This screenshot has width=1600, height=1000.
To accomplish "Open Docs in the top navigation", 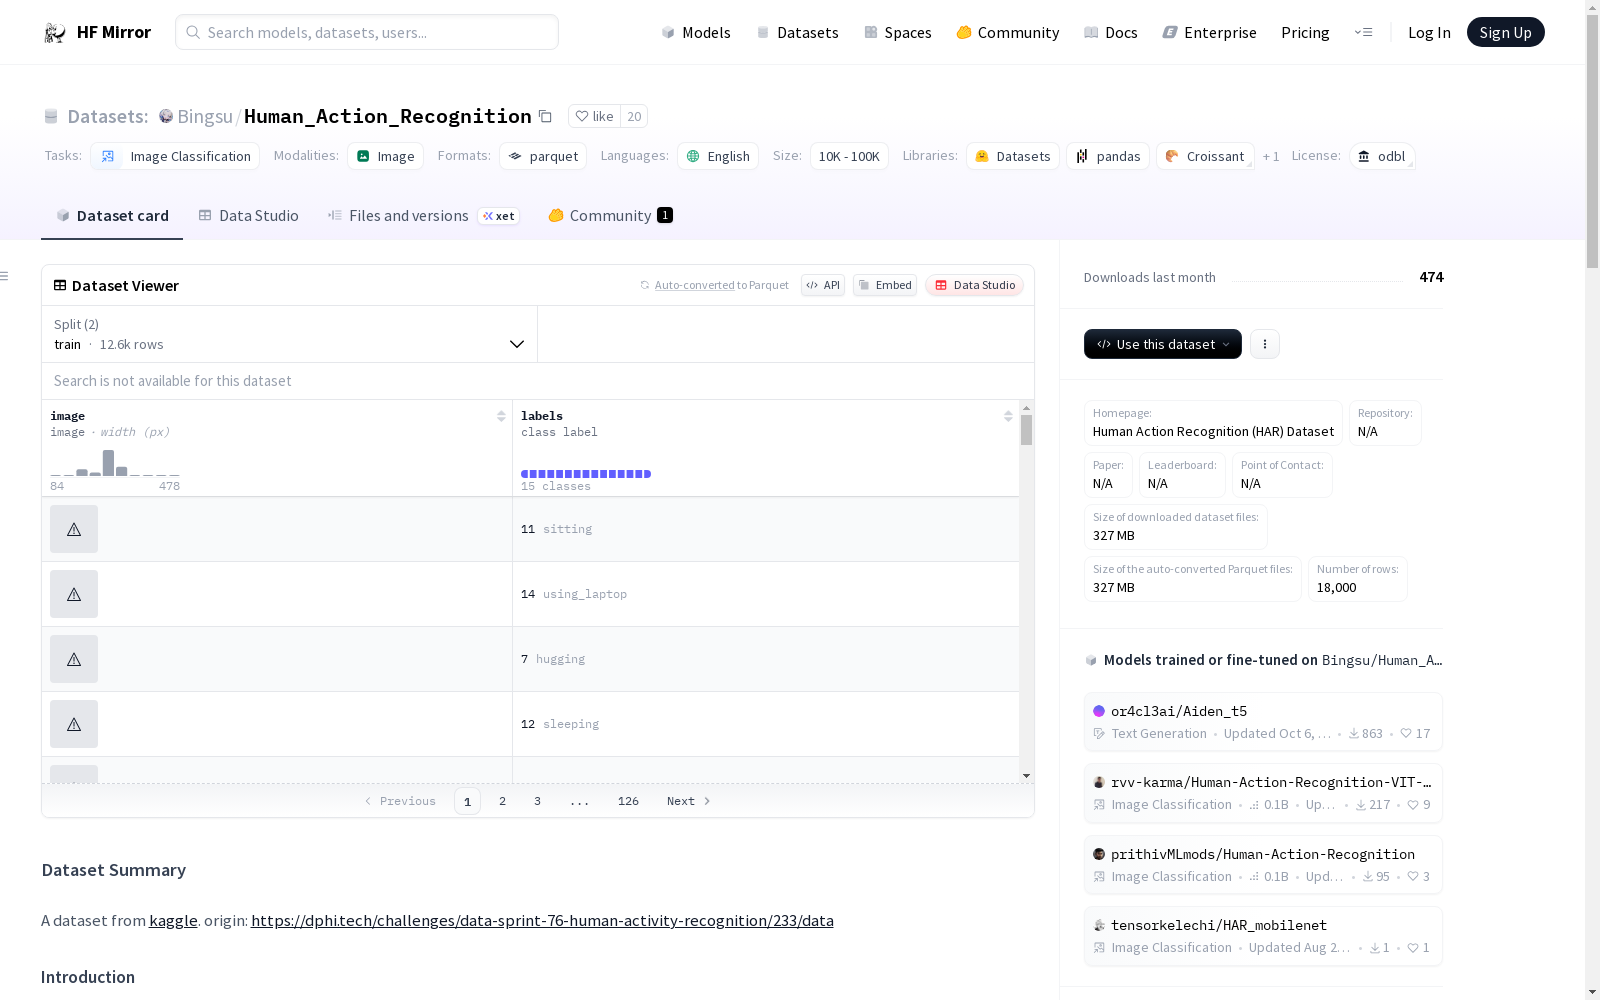I will pos(1111,33).
